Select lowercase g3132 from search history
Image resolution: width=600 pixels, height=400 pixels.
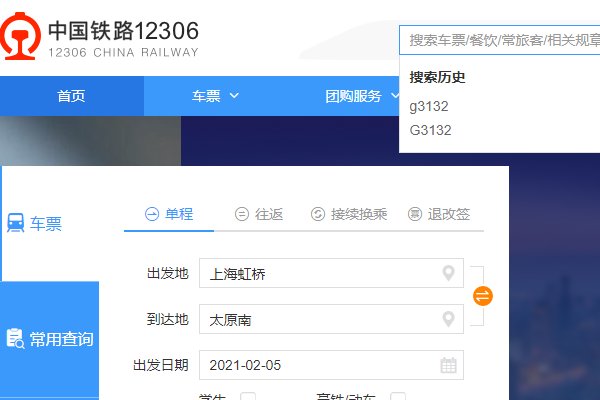429,106
